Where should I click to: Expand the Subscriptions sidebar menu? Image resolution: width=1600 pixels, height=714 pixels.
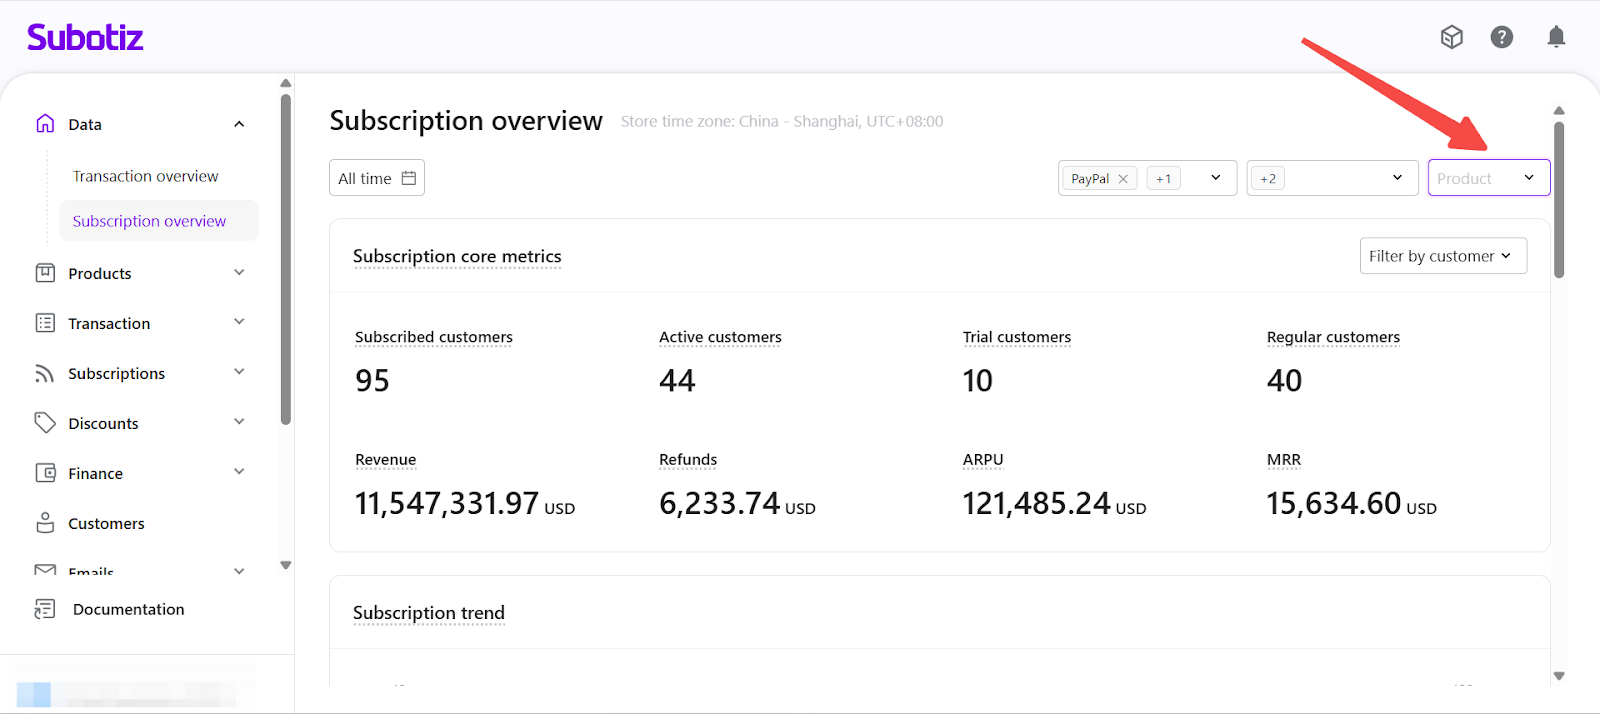(239, 372)
